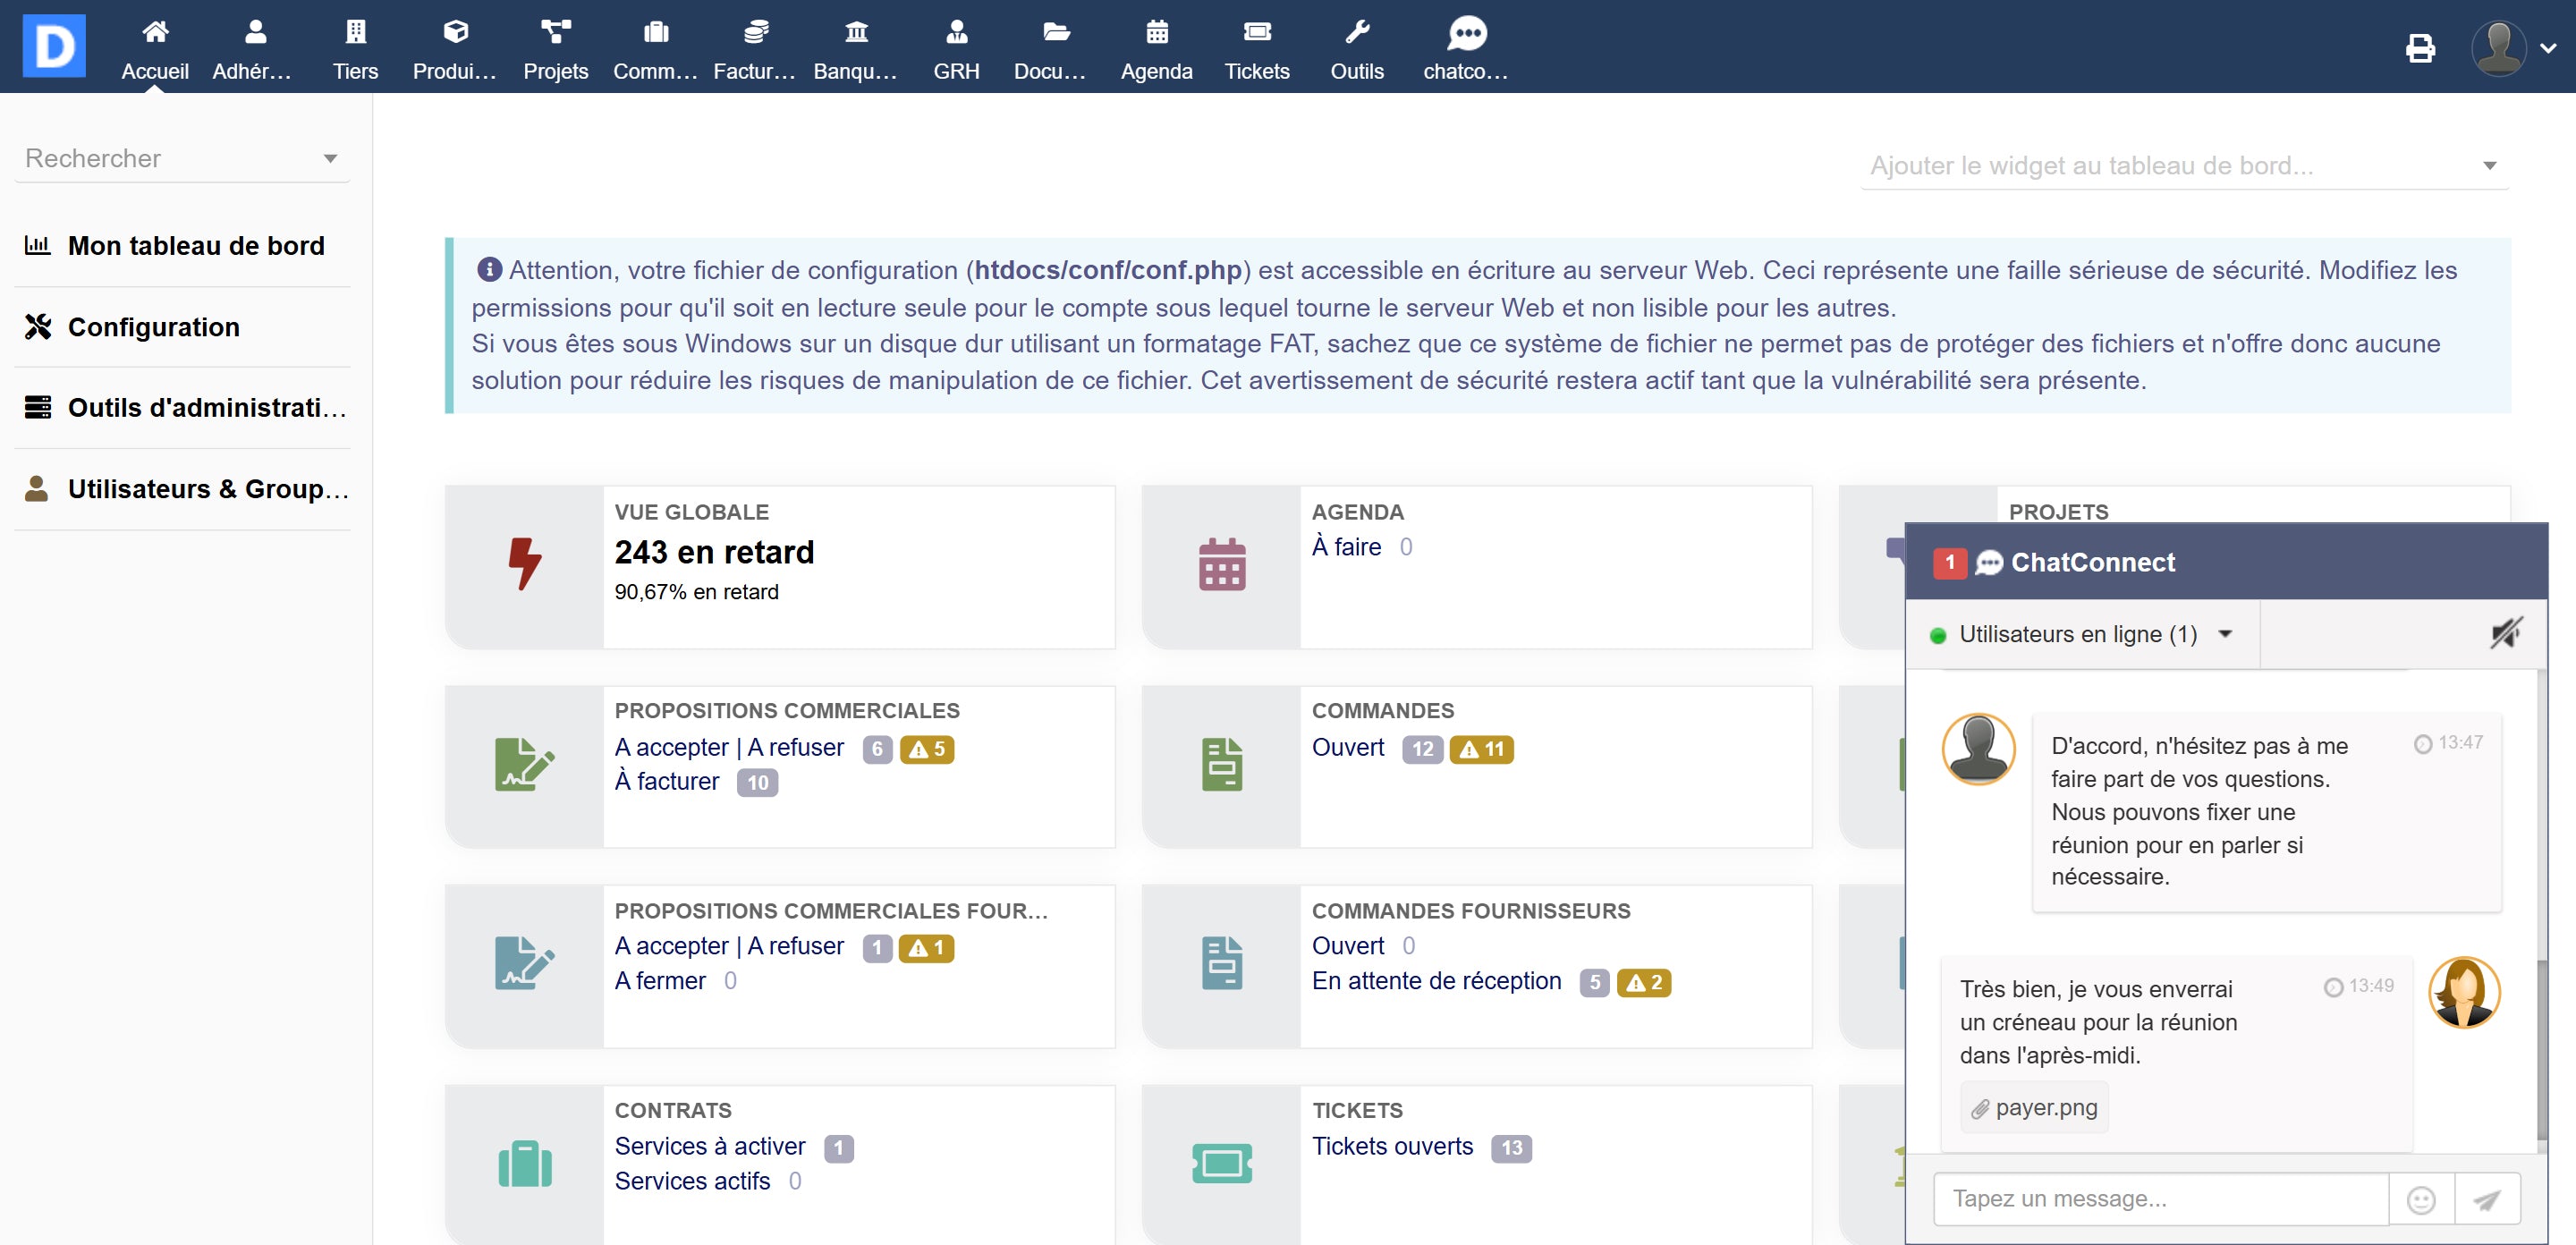The image size is (2576, 1245).
Task: Click the emoji smiley button in chat
Action: pyautogui.click(x=2421, y=1199)
